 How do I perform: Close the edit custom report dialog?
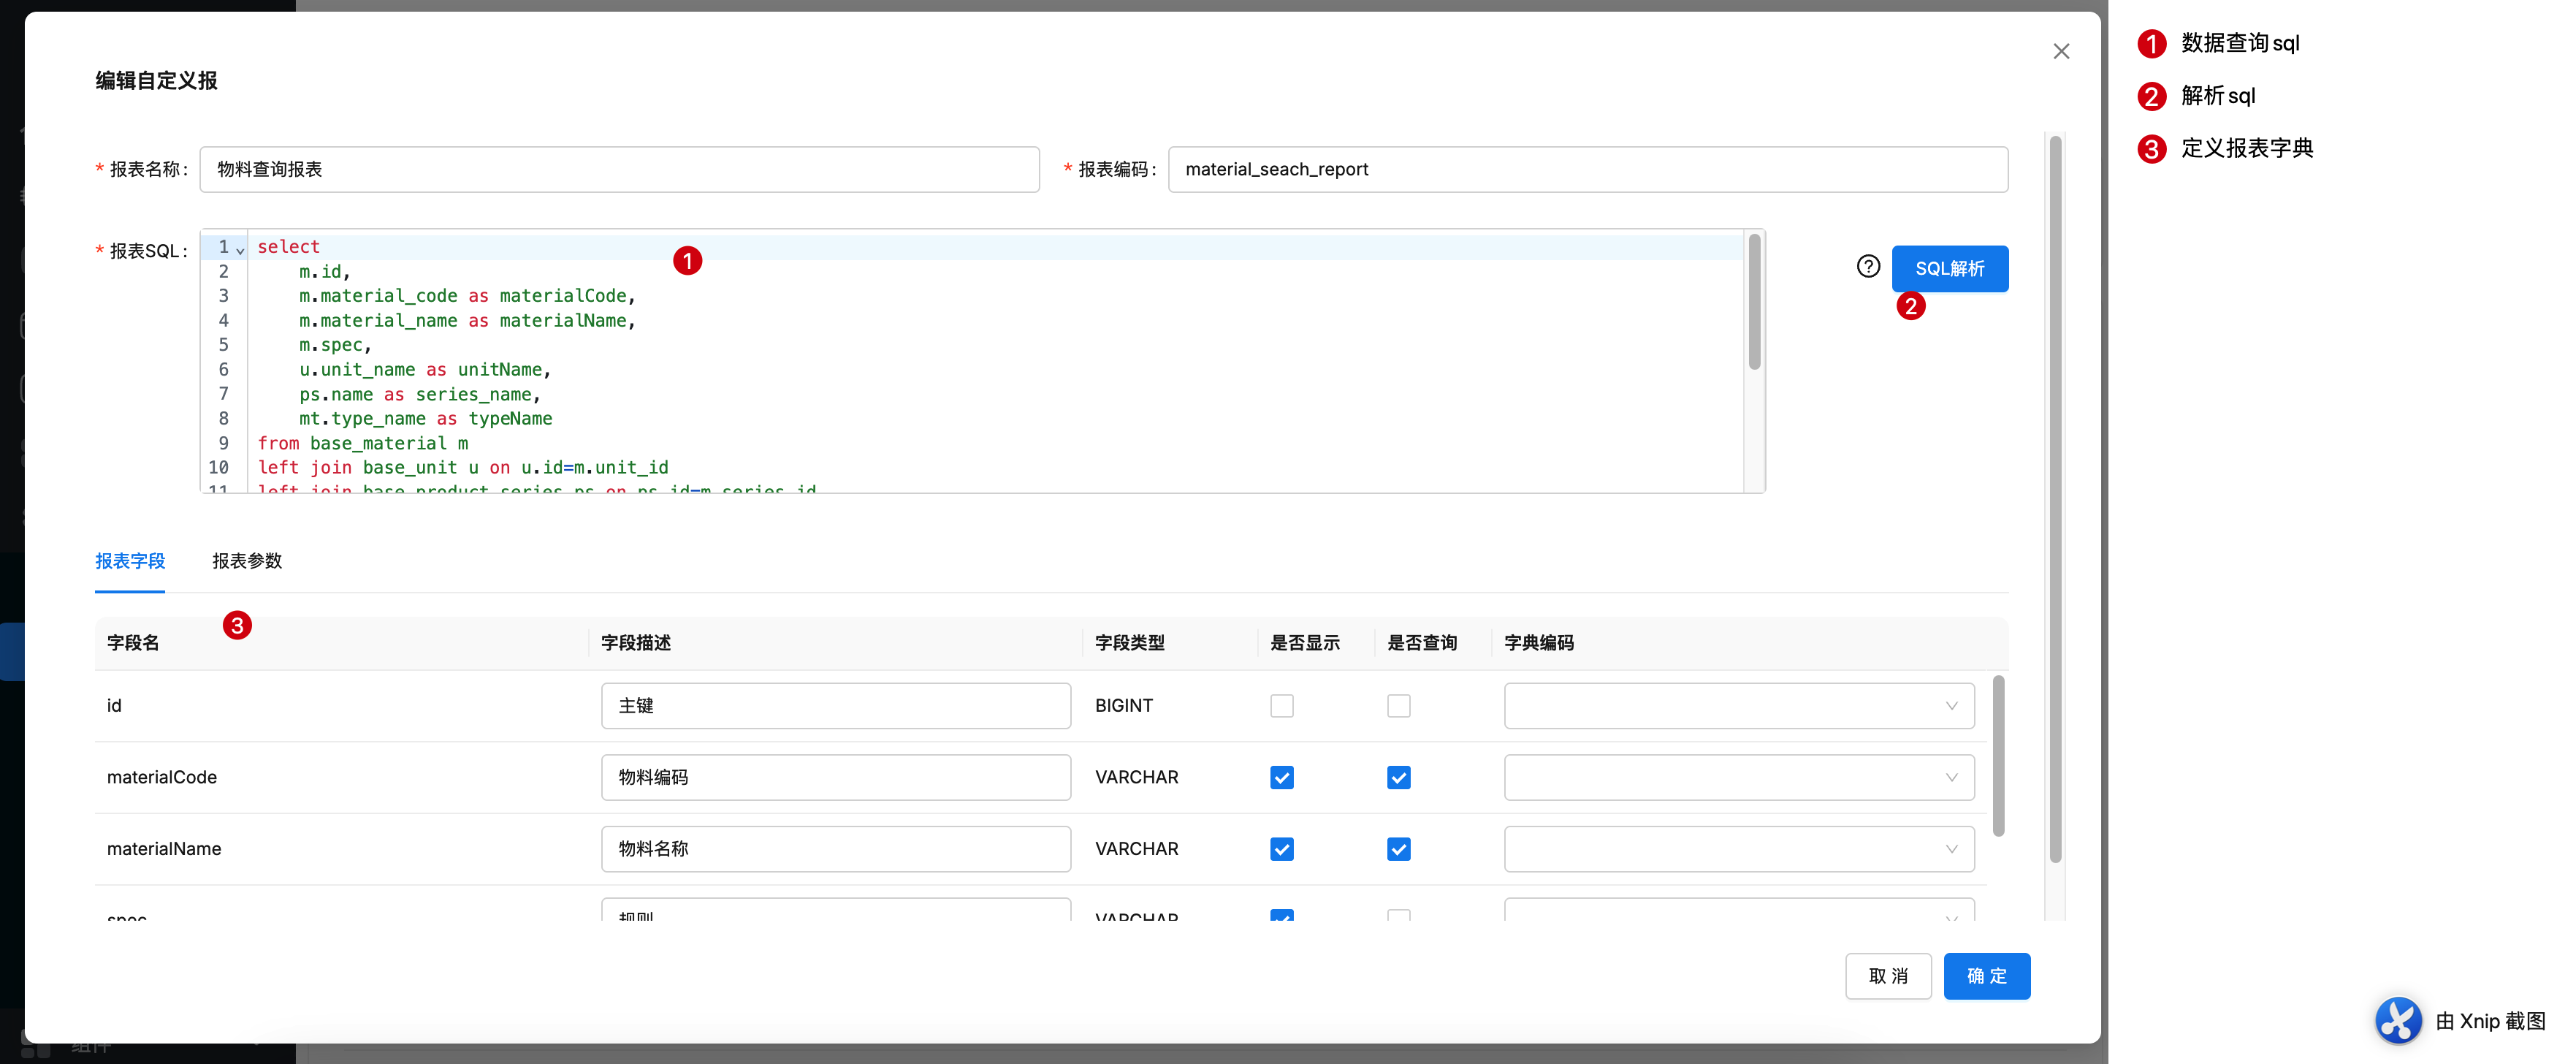click(x=2060, y=51)
